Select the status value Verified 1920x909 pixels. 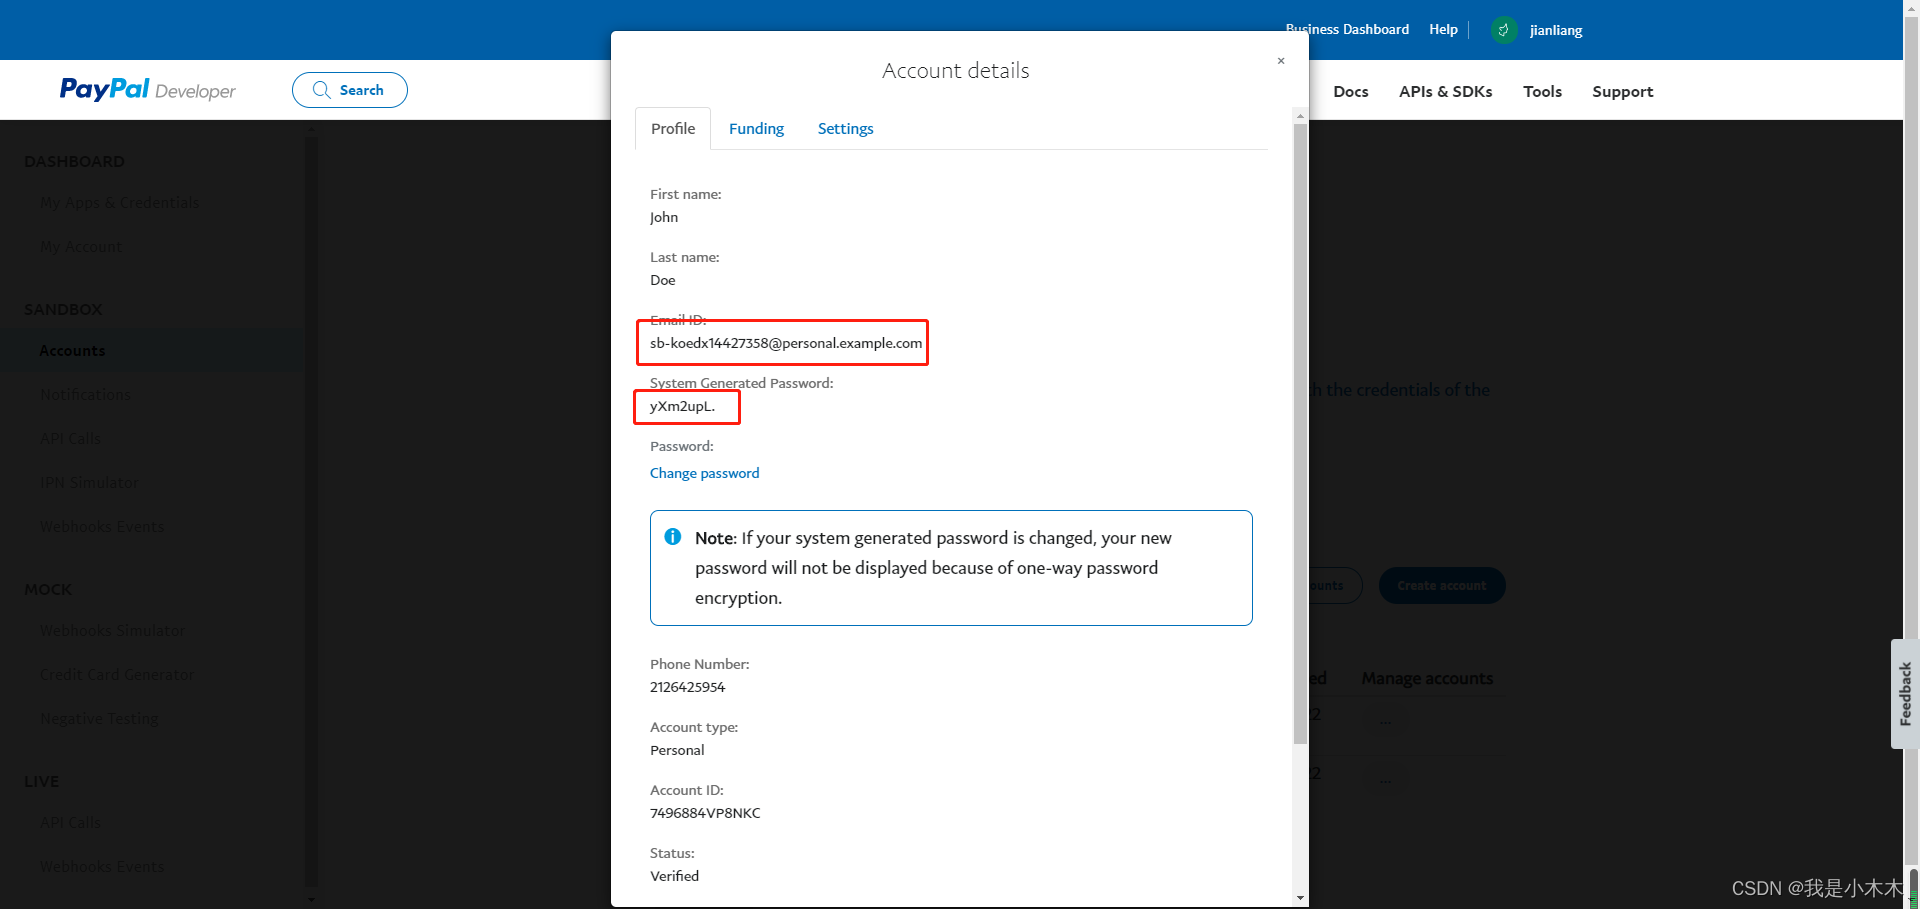[674, 876]
